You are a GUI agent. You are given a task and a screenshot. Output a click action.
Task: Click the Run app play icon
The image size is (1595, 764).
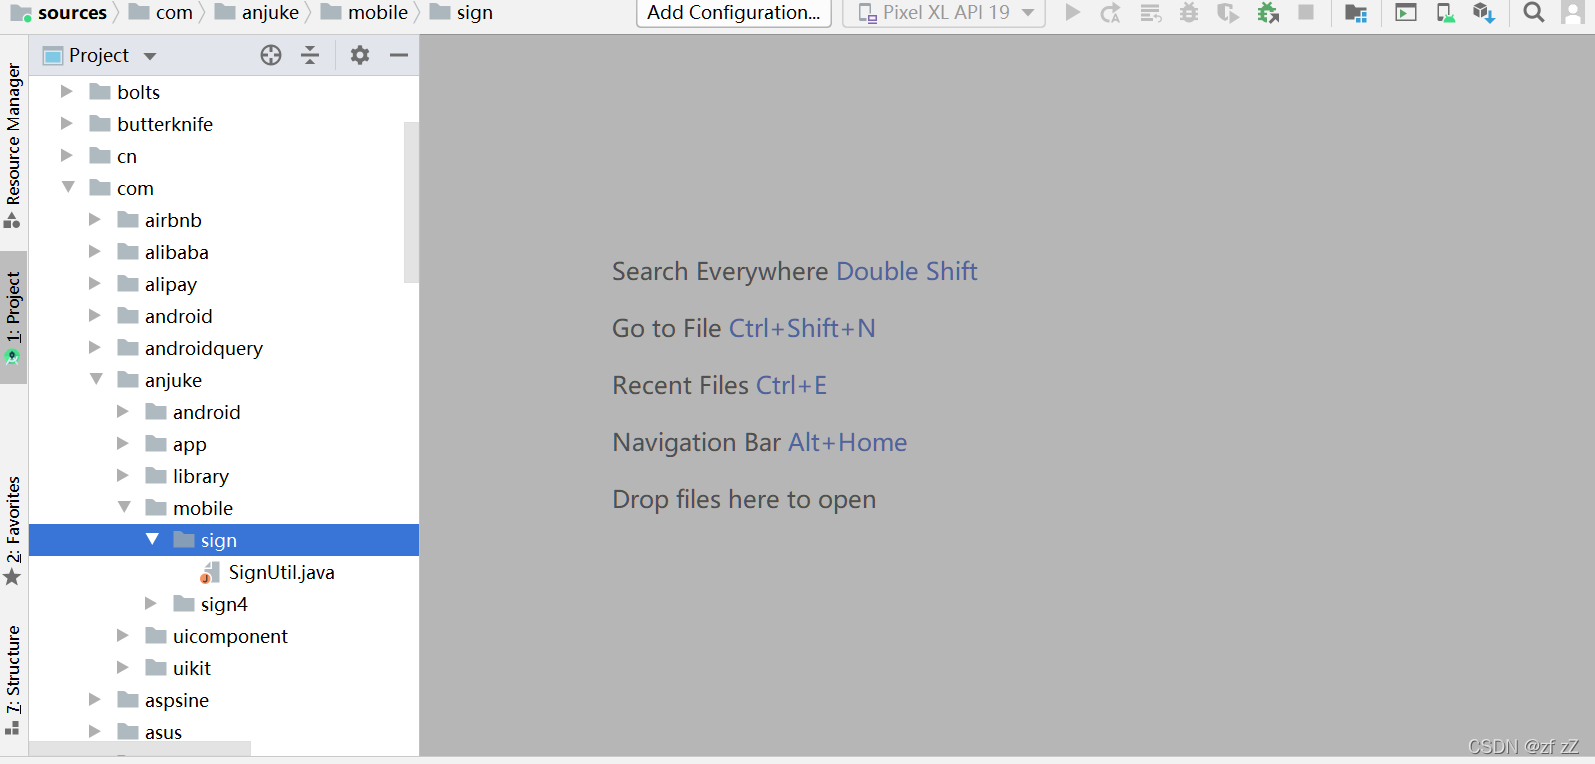[1072, 13]
